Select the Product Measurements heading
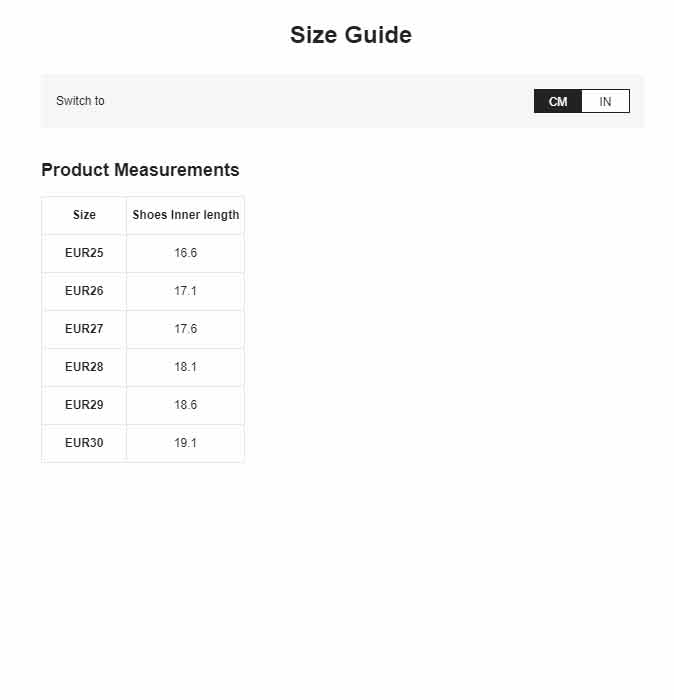Image resolution: width=674 pixels, height=700 pixels. 140,170
